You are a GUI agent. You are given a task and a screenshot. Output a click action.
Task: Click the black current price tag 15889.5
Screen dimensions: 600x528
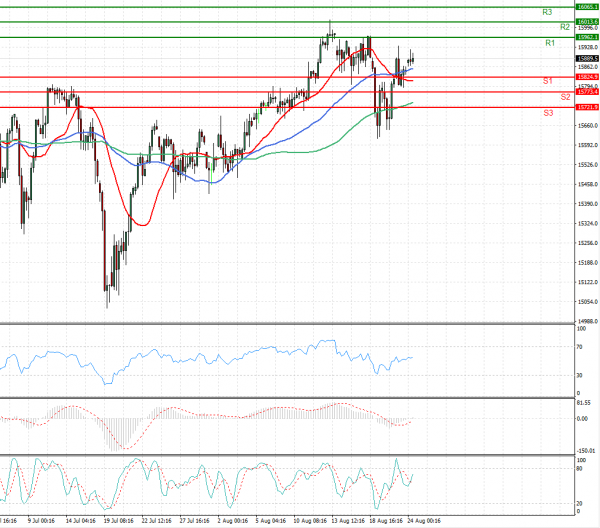tap(587, 59)
